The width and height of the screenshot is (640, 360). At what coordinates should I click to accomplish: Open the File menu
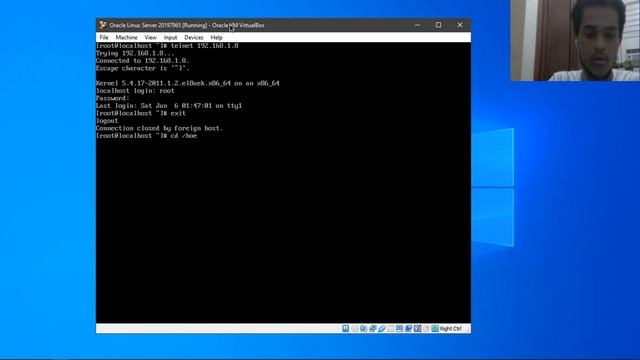point(104,37)
